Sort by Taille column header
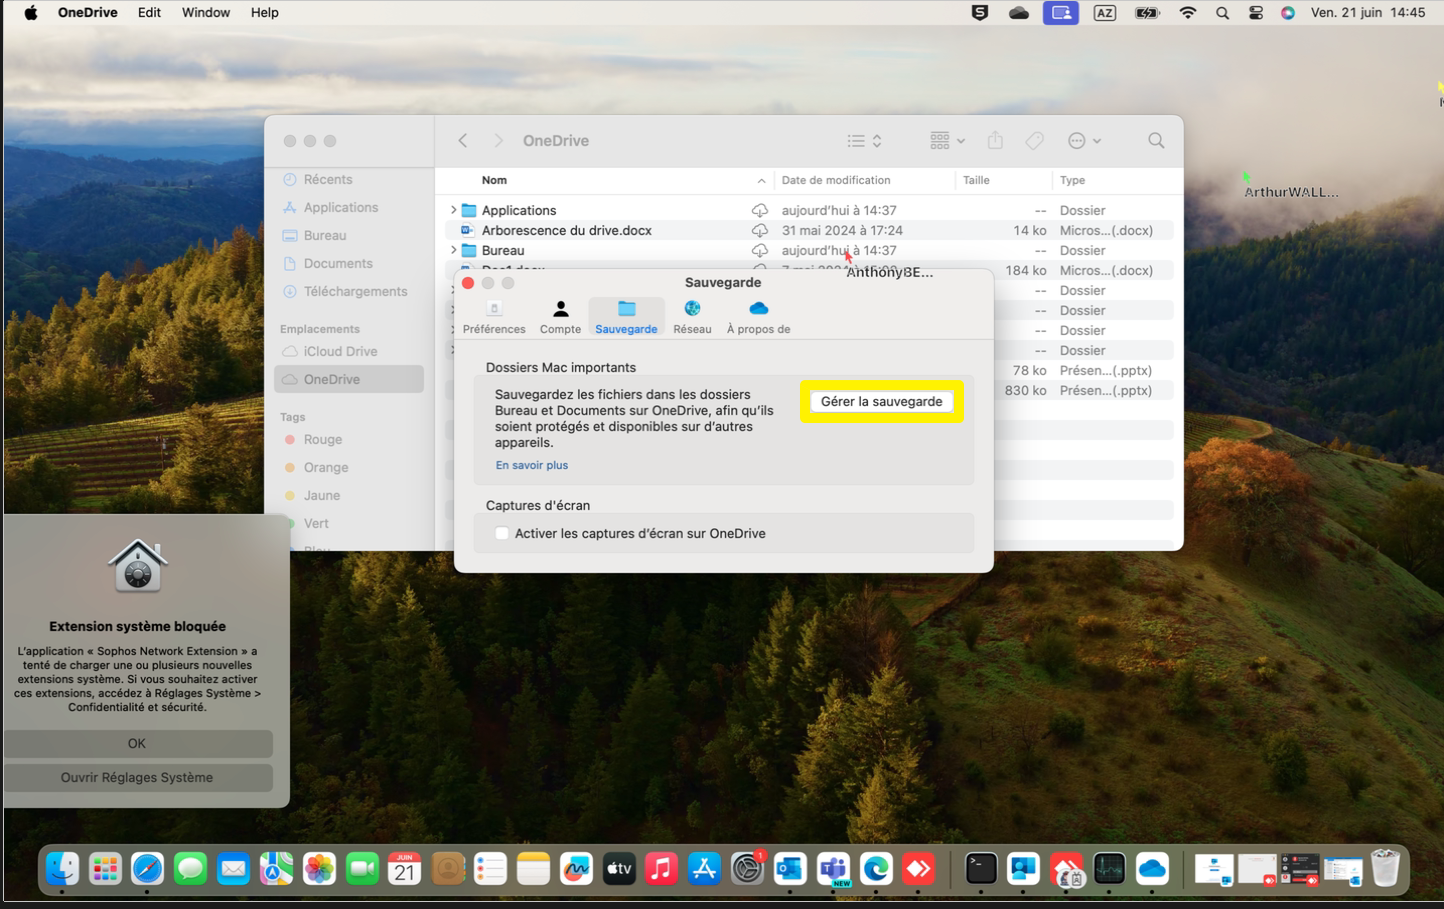 976,180
